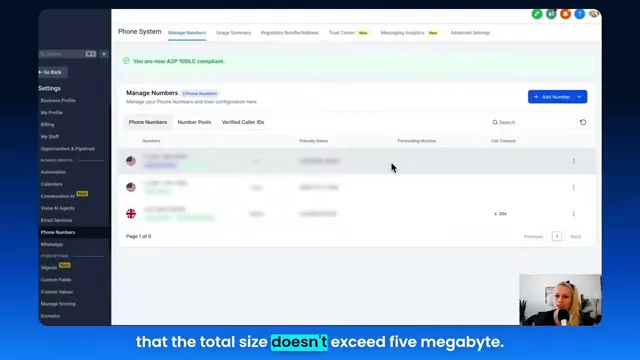This screenshot has height=360, width=640.
Task: Click the Previous pagination button
Action: coord(533,237)
